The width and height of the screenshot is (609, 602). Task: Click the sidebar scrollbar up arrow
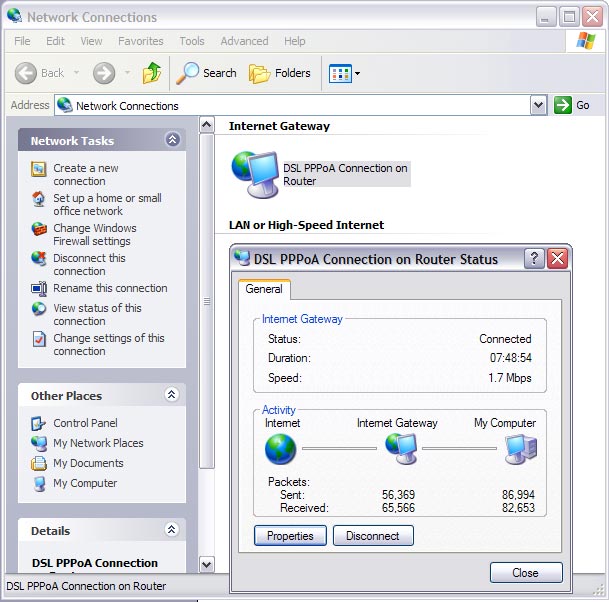pos(207,125)
